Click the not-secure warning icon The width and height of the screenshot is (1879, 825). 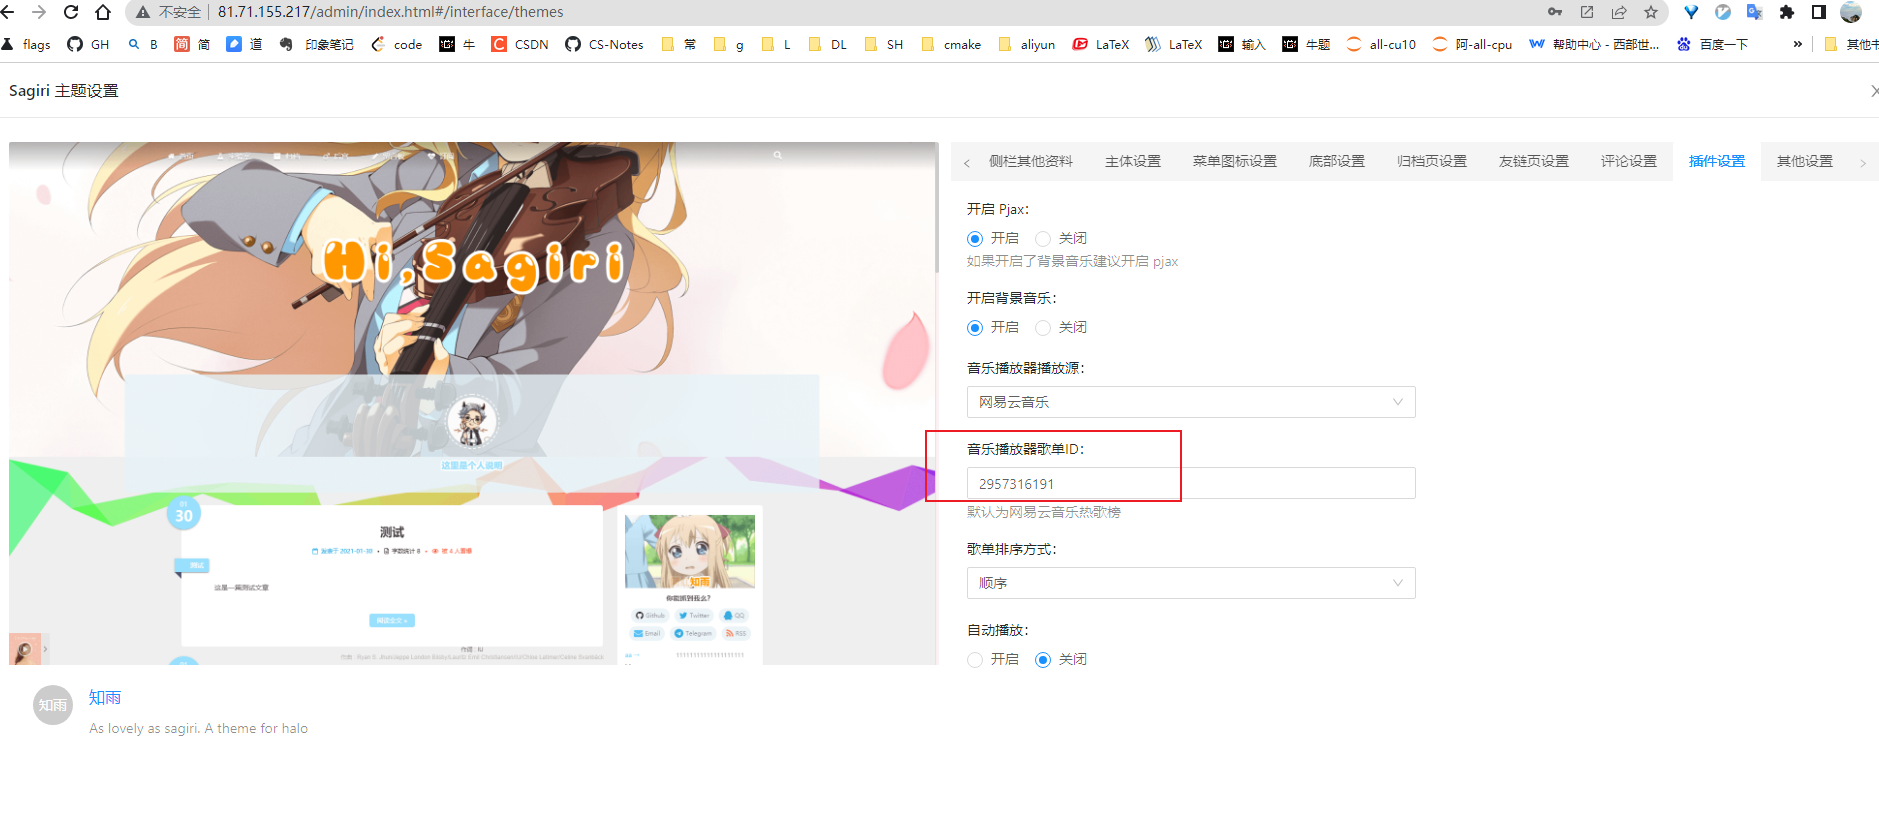pyautogui.click(x=143, y=12)
